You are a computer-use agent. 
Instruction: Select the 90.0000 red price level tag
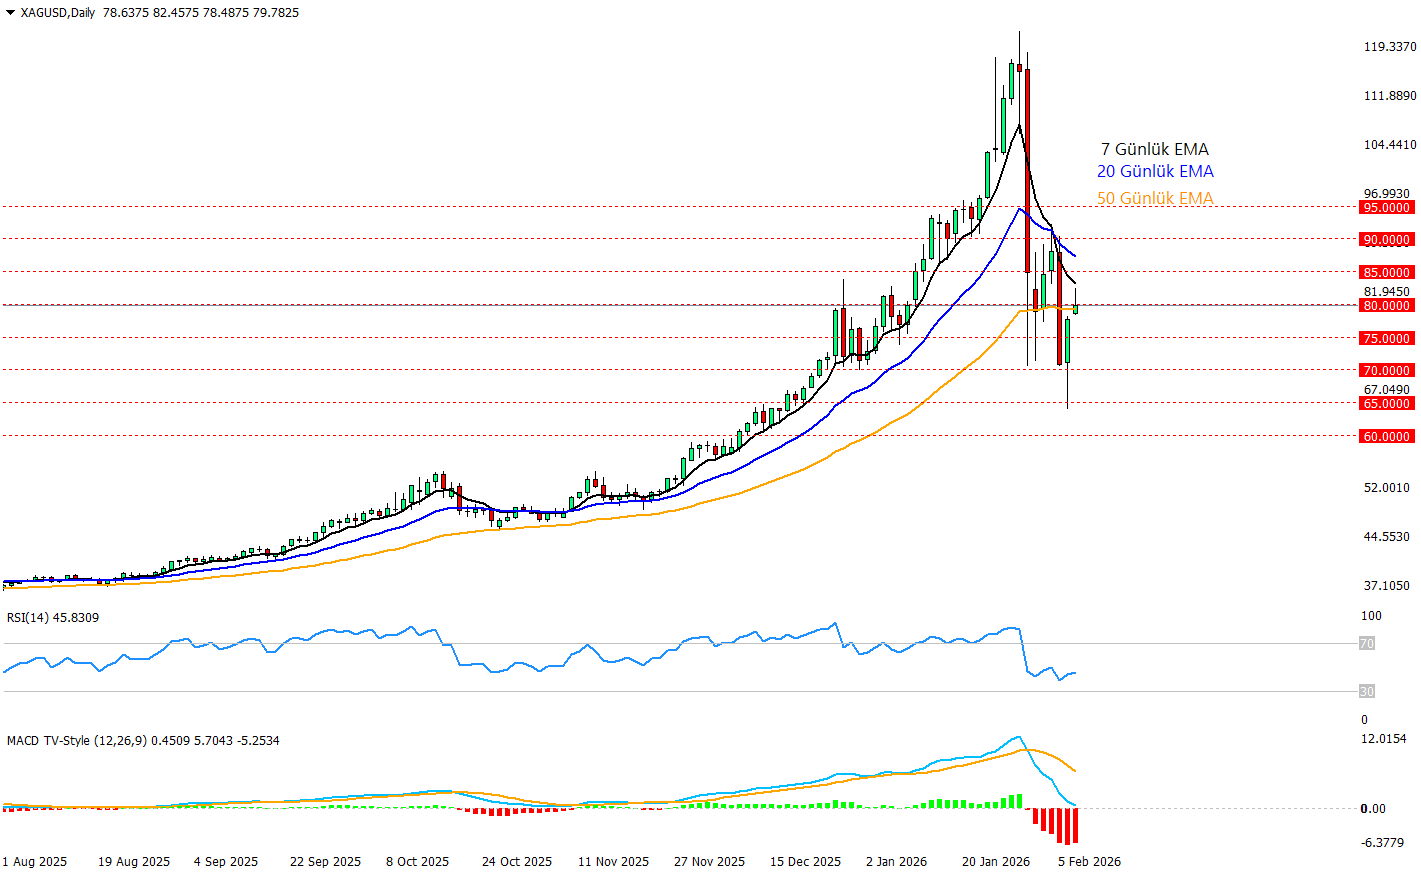[x=1386, y=240]
